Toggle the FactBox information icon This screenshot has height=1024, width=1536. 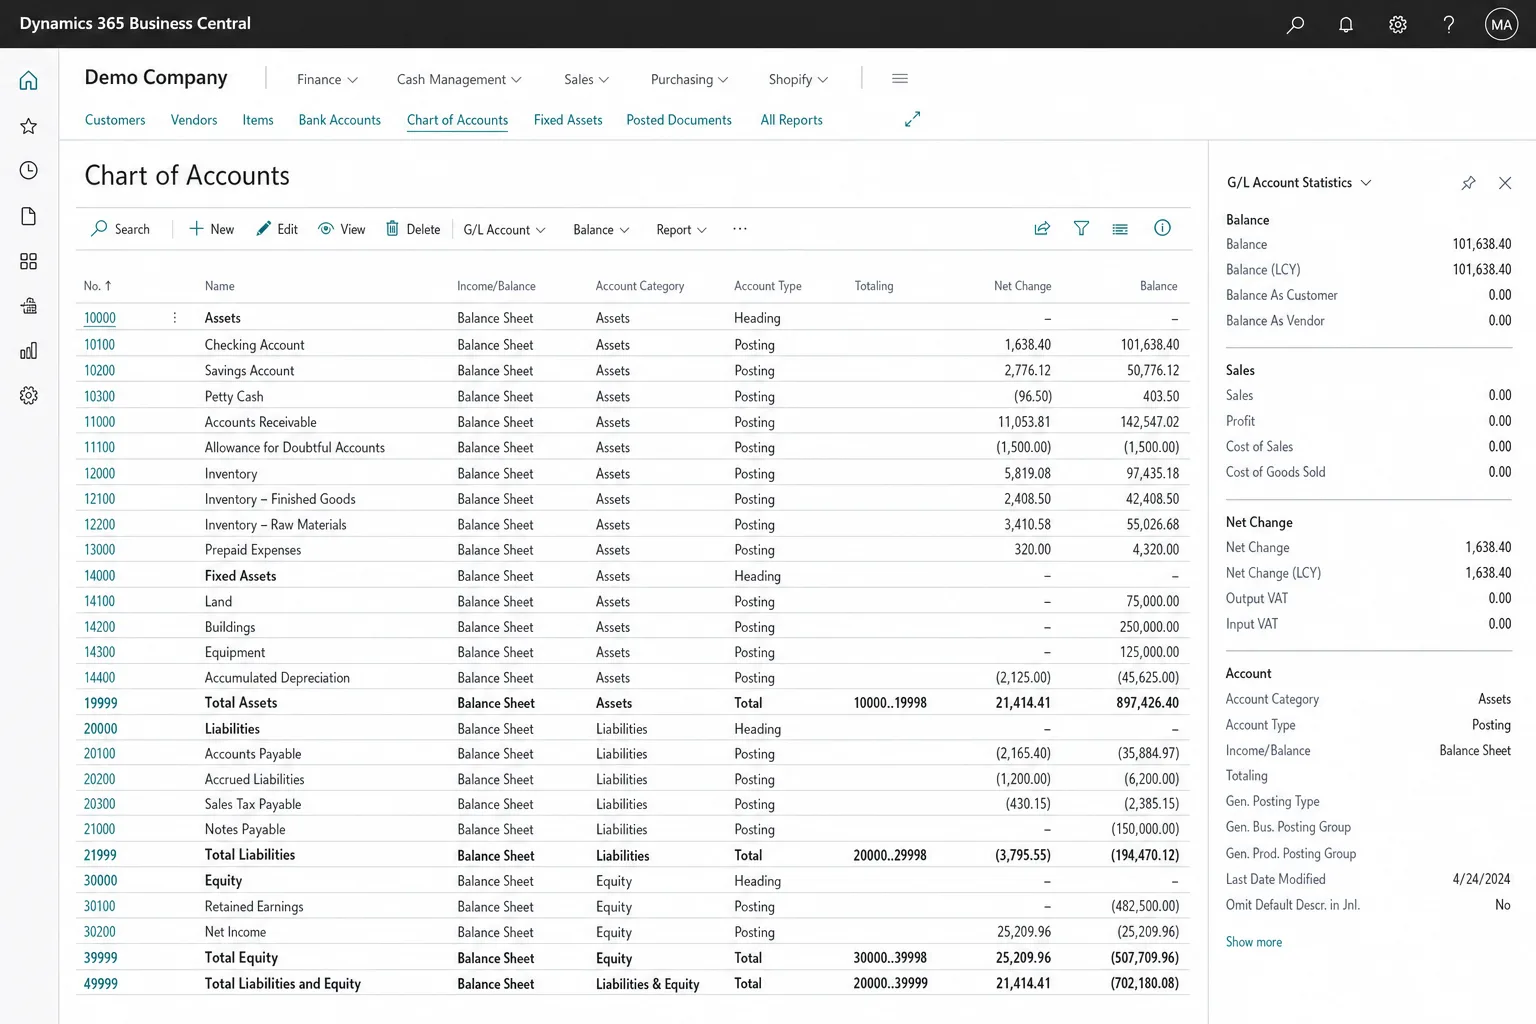[1162, 228]
